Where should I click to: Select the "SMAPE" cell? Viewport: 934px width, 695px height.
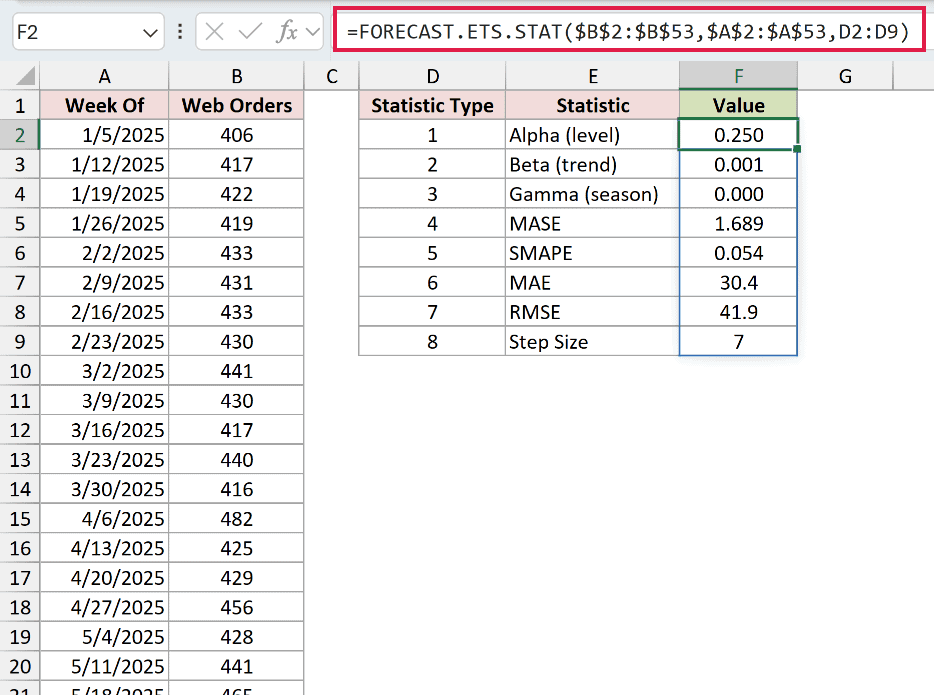593,253
